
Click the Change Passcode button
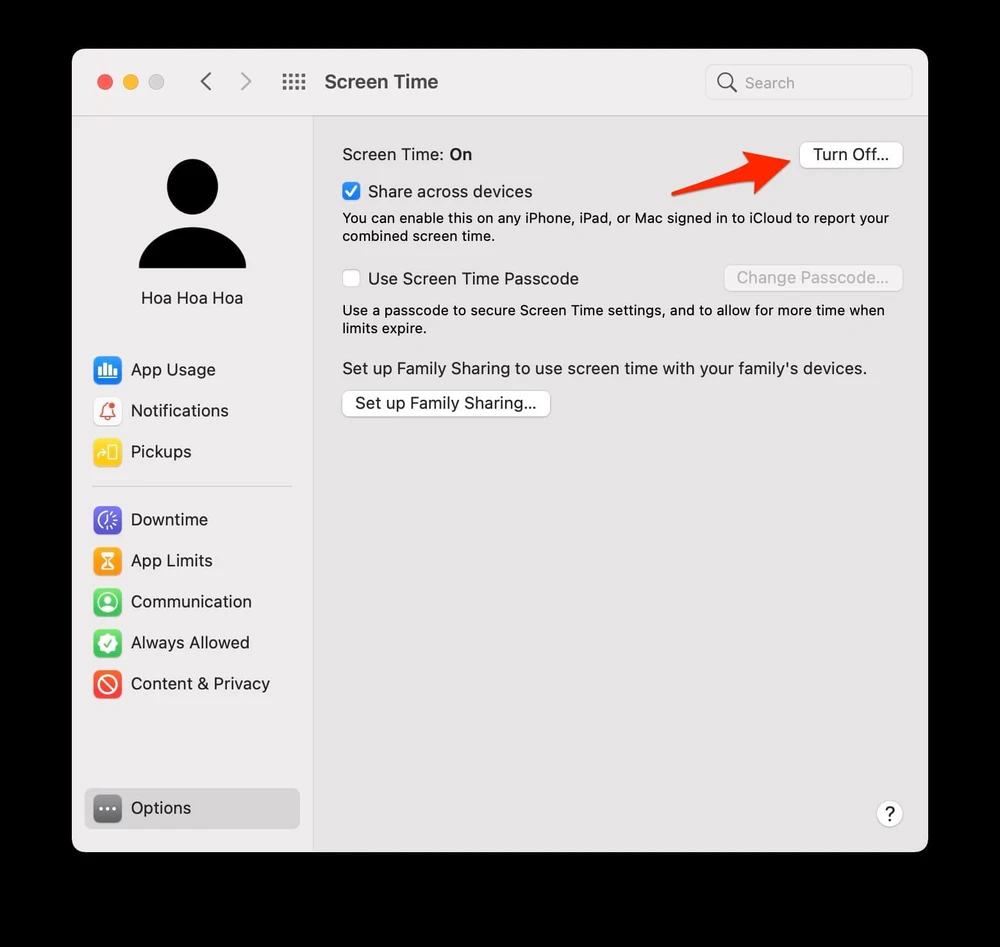point(812,277)
